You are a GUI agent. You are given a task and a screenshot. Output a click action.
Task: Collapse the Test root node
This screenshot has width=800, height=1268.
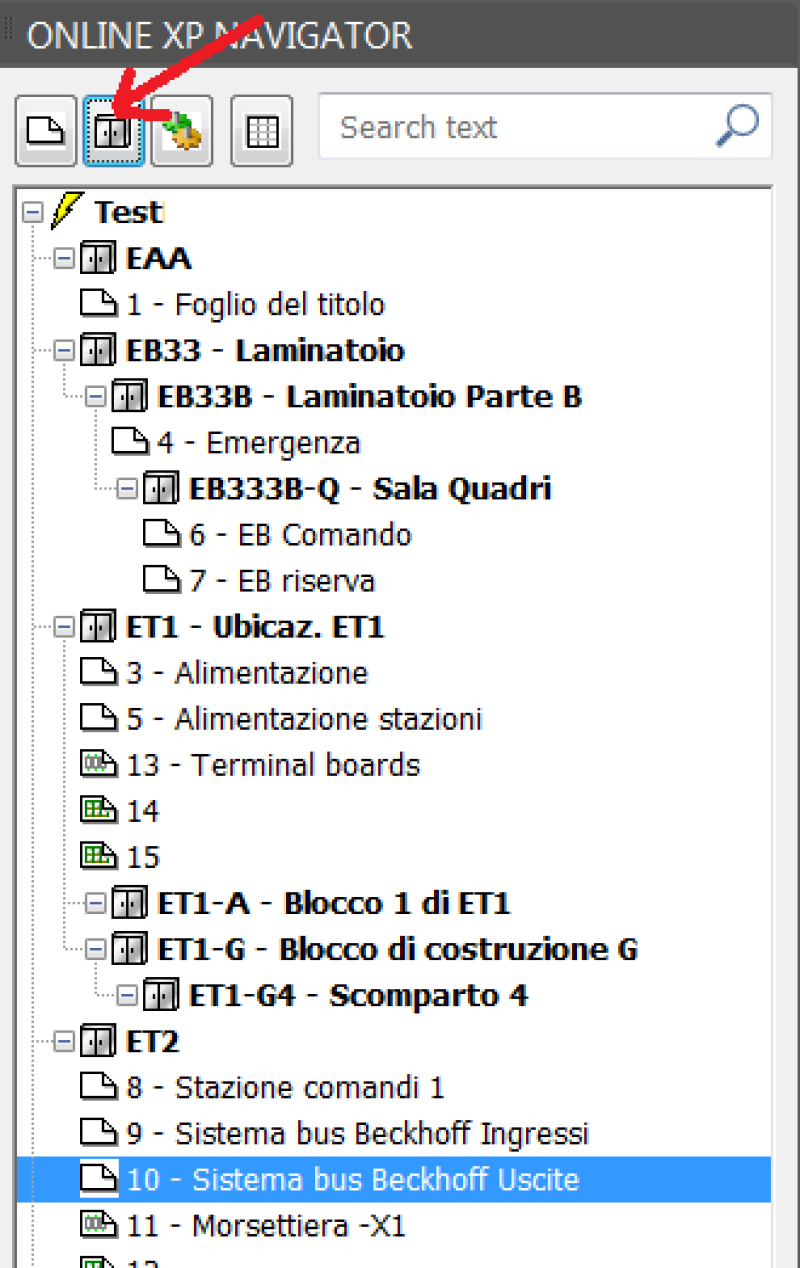pos(33,212)
